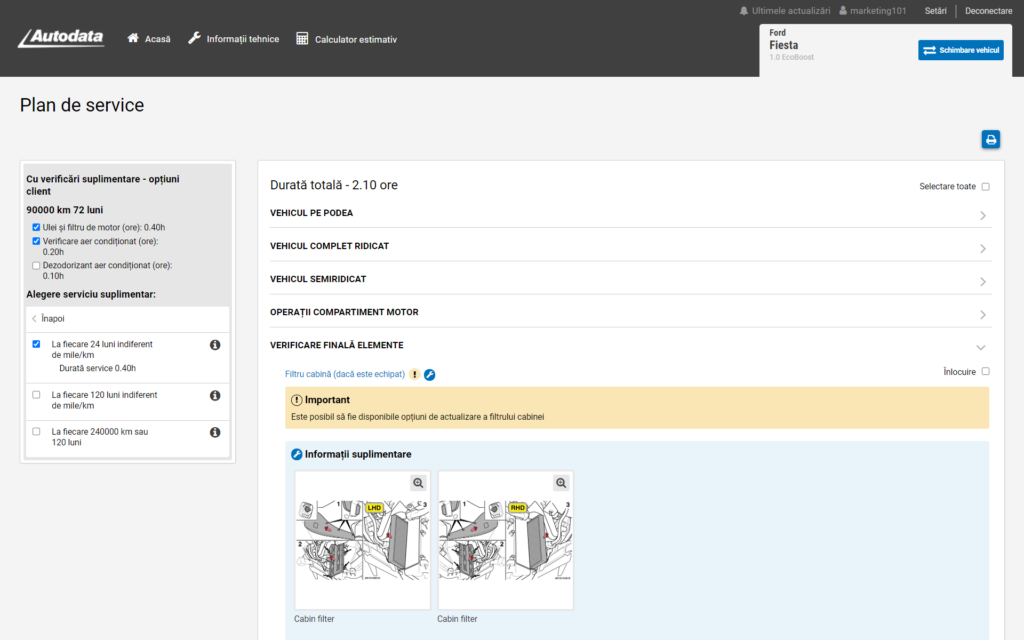Toggle the Selectare toate checkbox

tap(985, 187)
